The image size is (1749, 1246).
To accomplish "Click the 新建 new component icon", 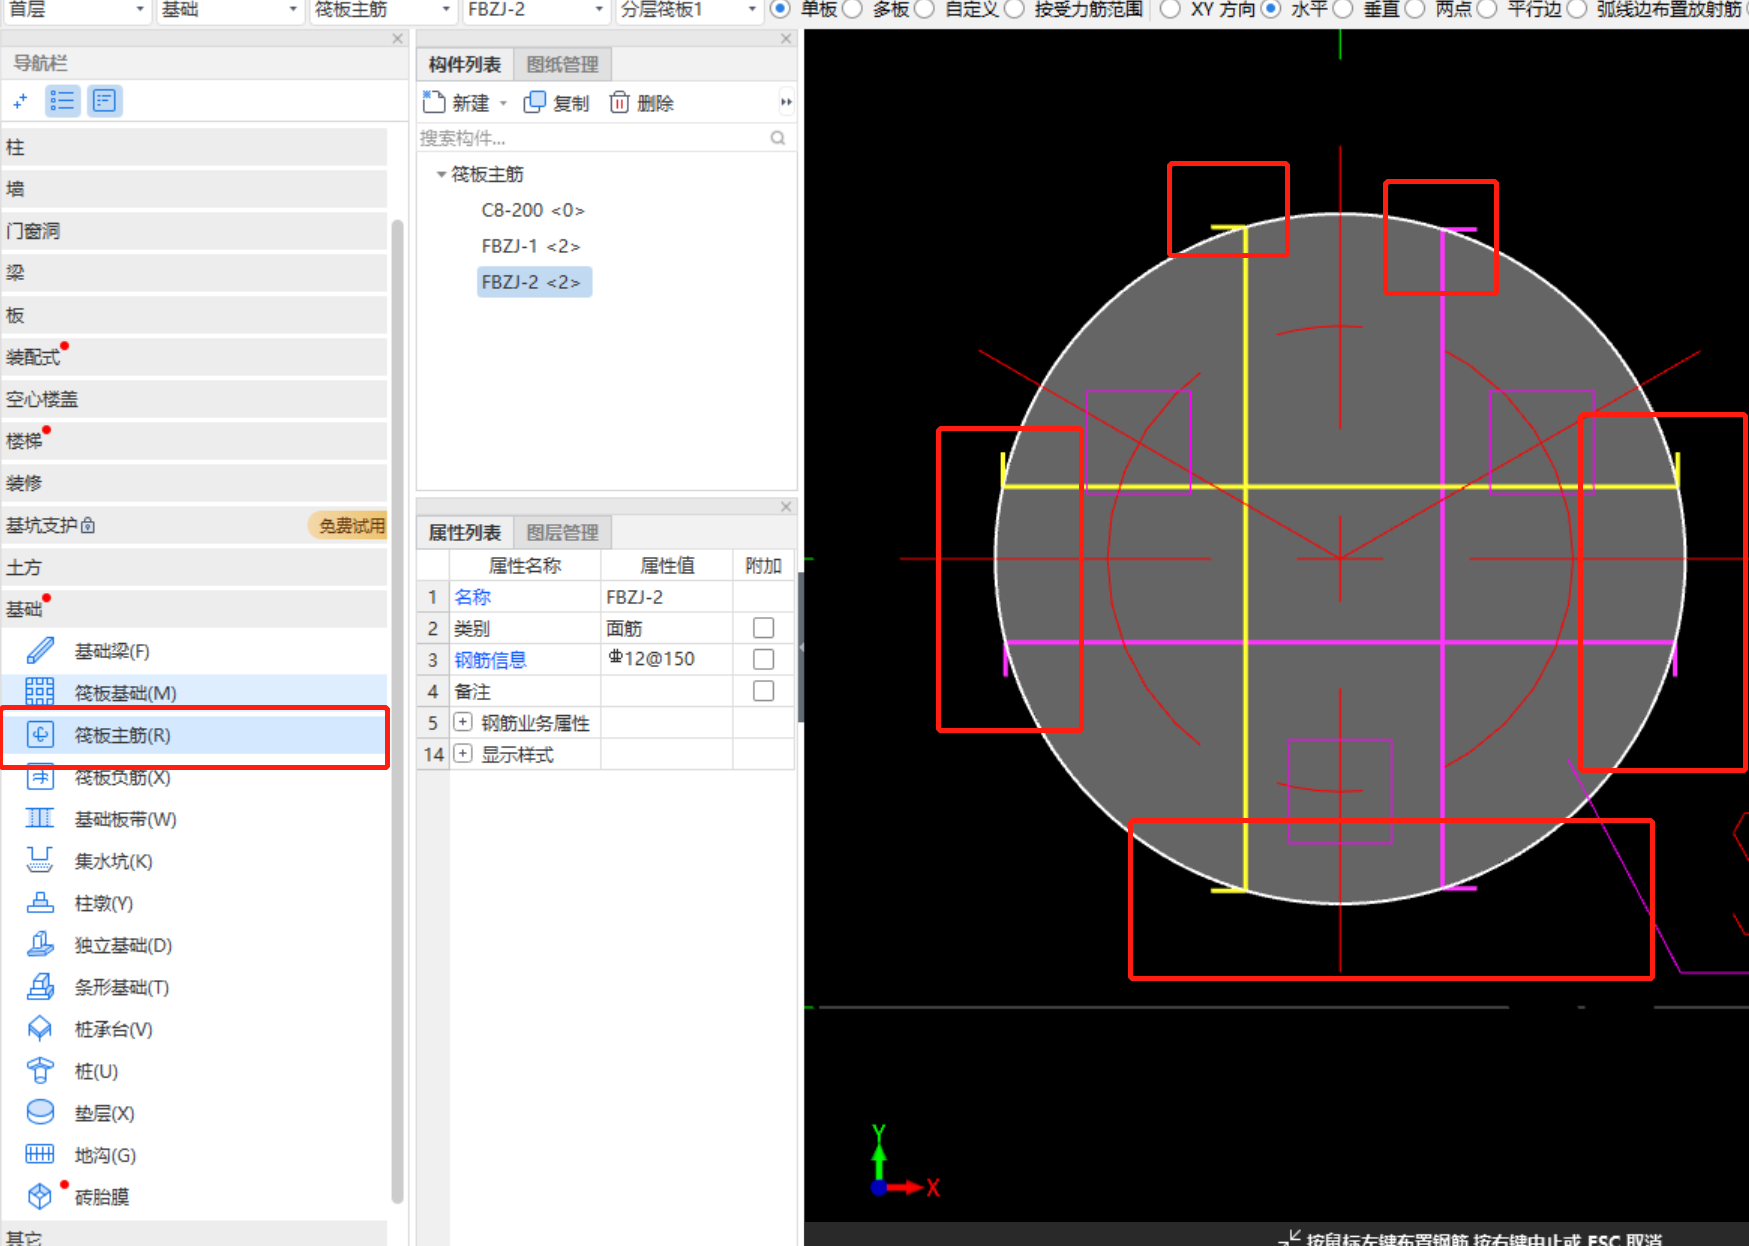I will point(434,102).
